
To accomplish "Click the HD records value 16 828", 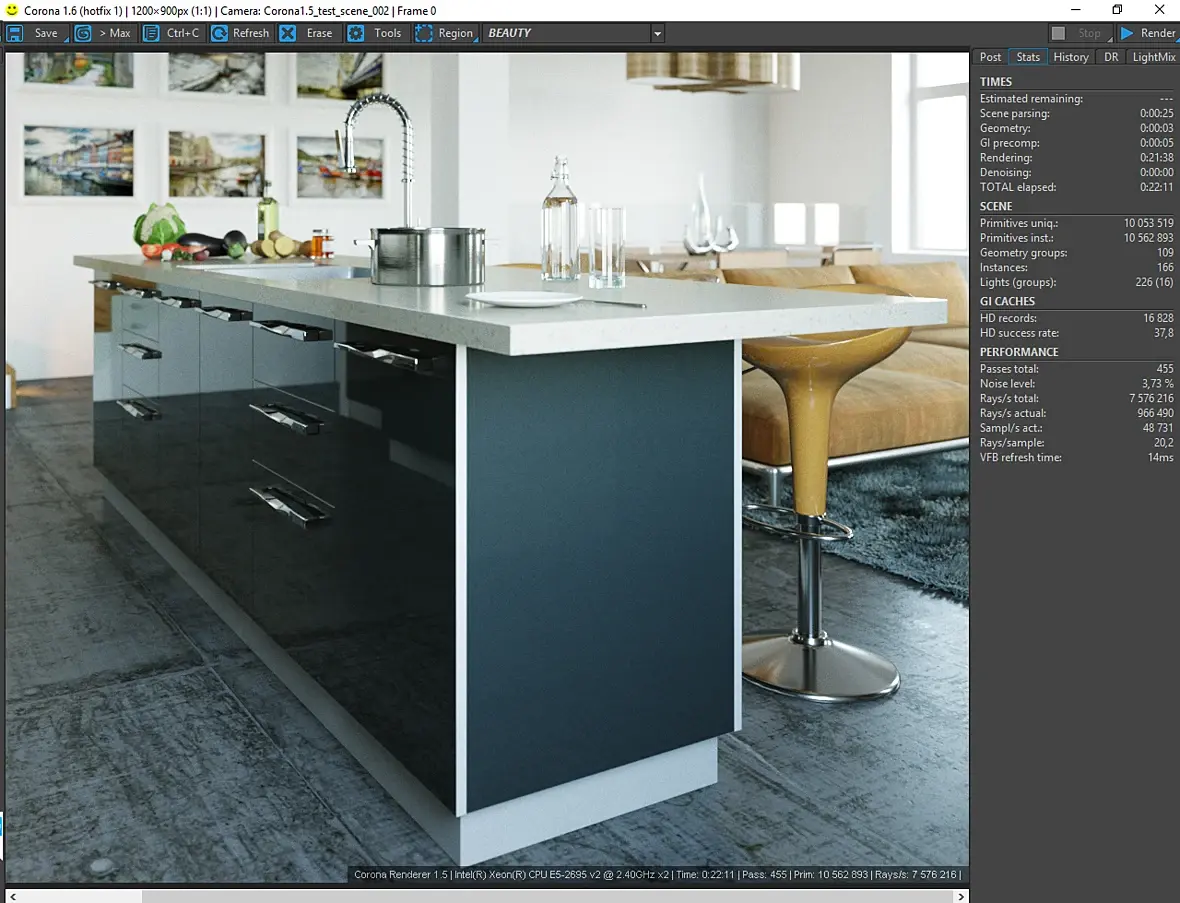I will coord(1158,318).
